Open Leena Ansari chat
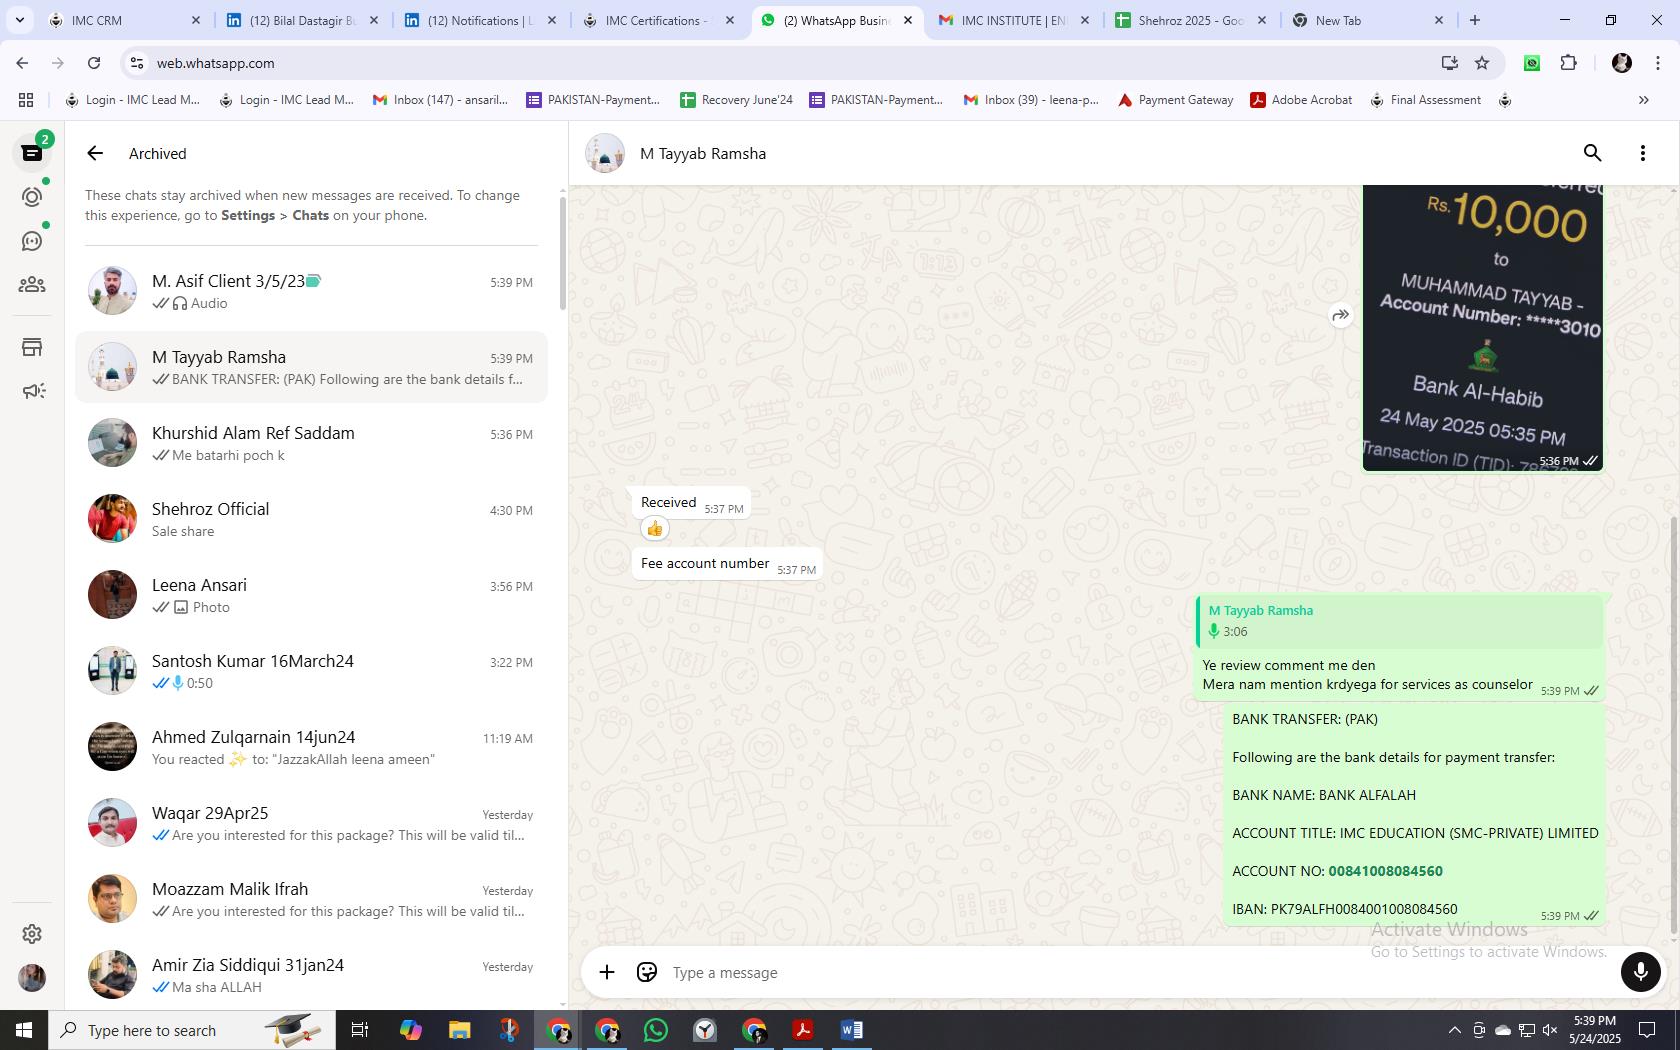 [311, 595]
